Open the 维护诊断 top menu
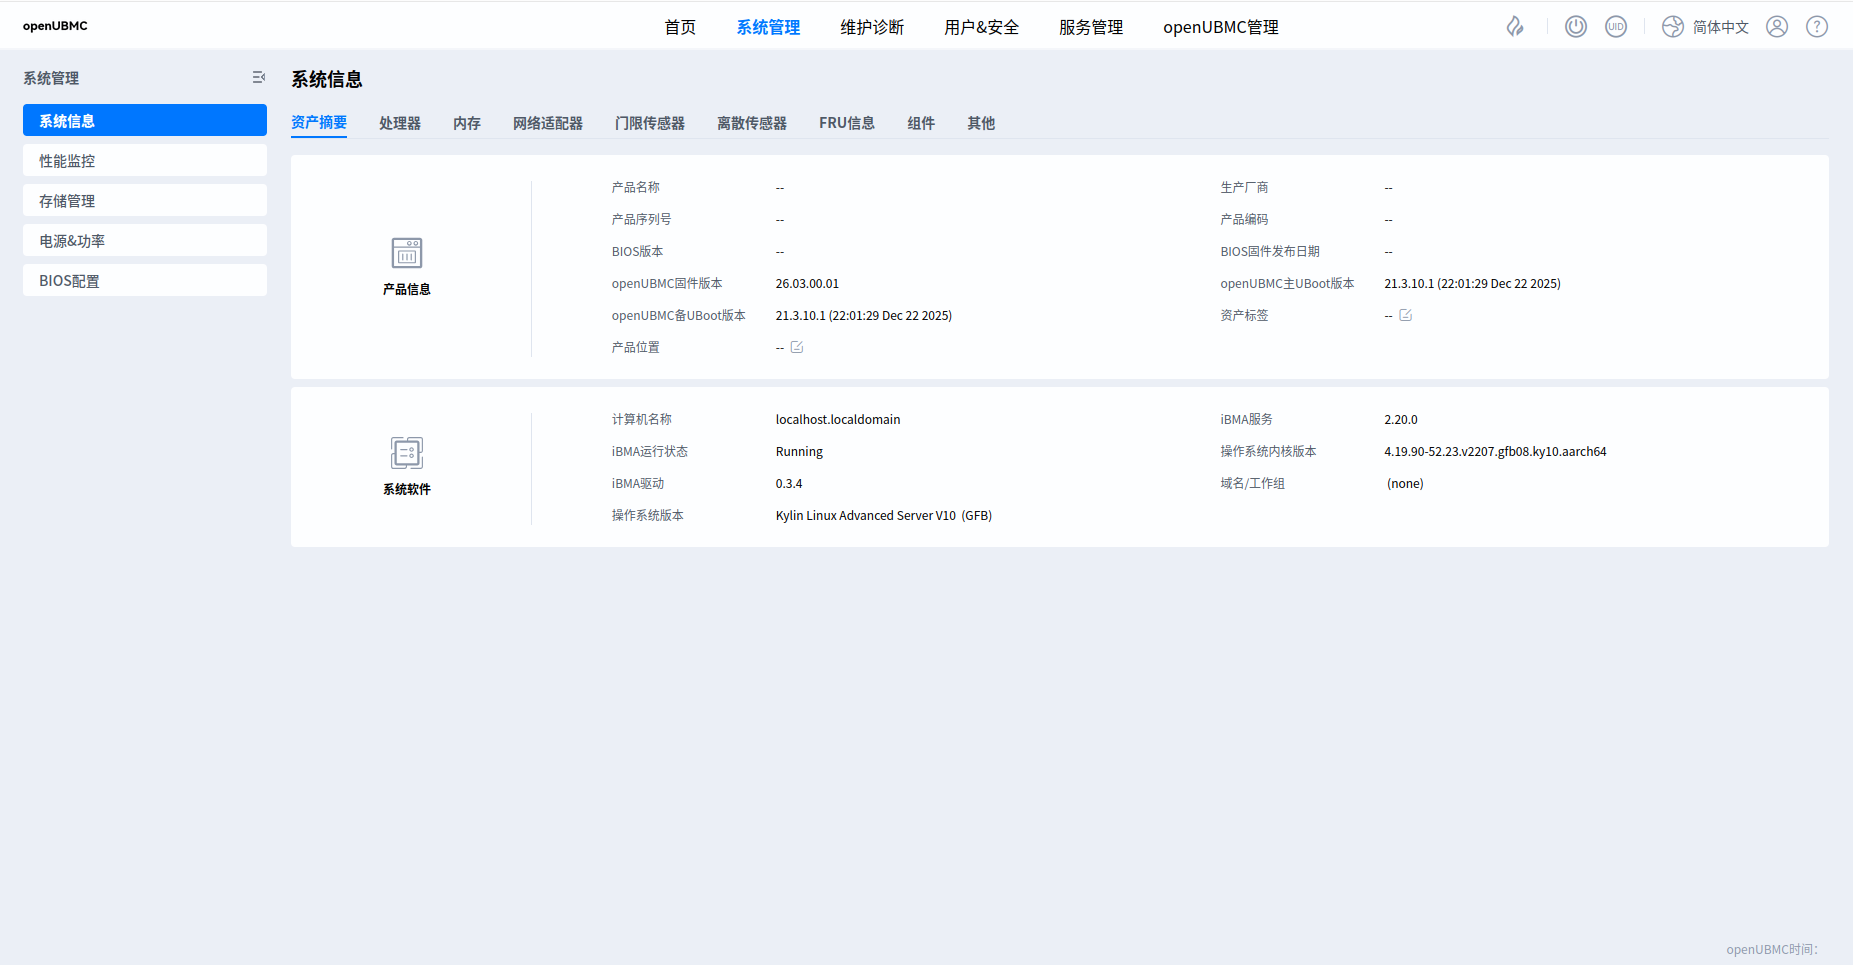This screenshot has height=965, width=1853. (872, 27)
